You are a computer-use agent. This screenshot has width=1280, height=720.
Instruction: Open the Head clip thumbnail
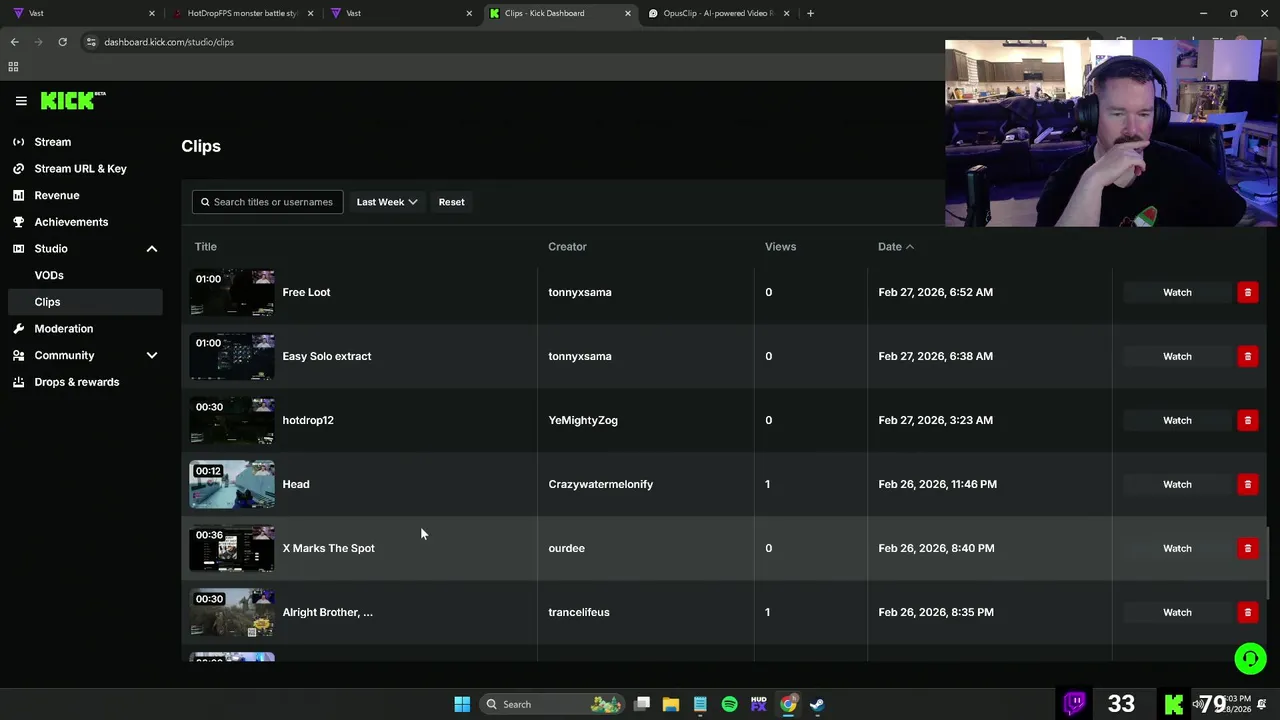[232, 484]
